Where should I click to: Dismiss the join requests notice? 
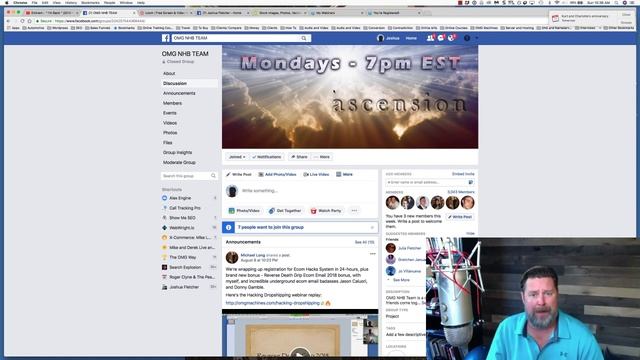[x=372, y=227]
